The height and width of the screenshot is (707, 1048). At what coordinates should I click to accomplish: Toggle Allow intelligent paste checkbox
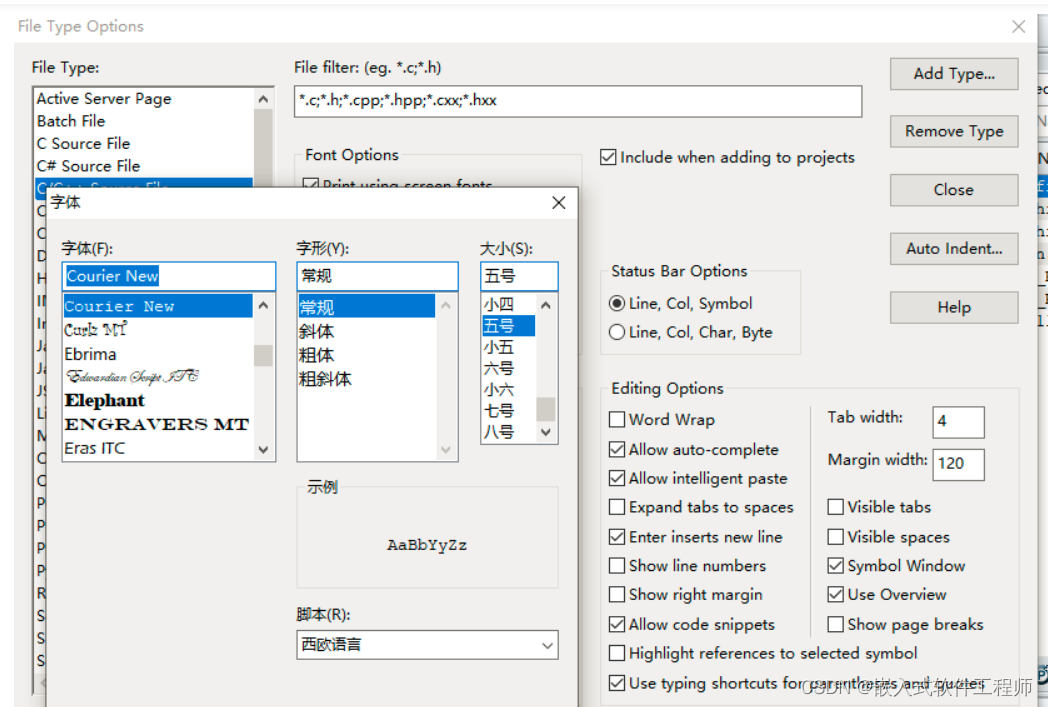[x=698, y=478]
